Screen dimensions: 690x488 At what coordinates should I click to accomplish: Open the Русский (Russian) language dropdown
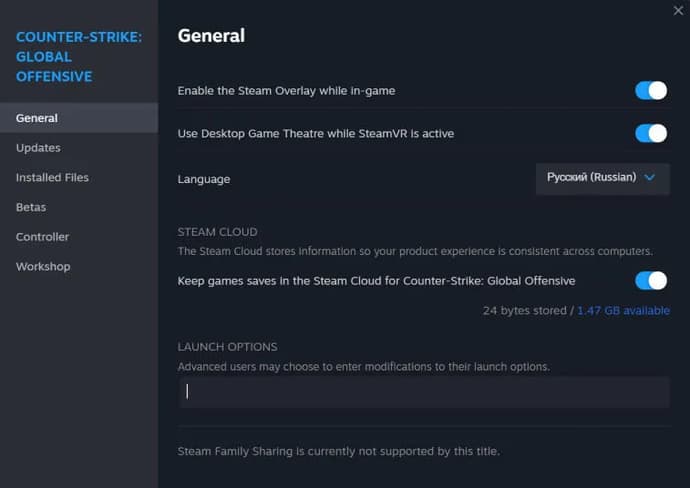coord(603,179)
